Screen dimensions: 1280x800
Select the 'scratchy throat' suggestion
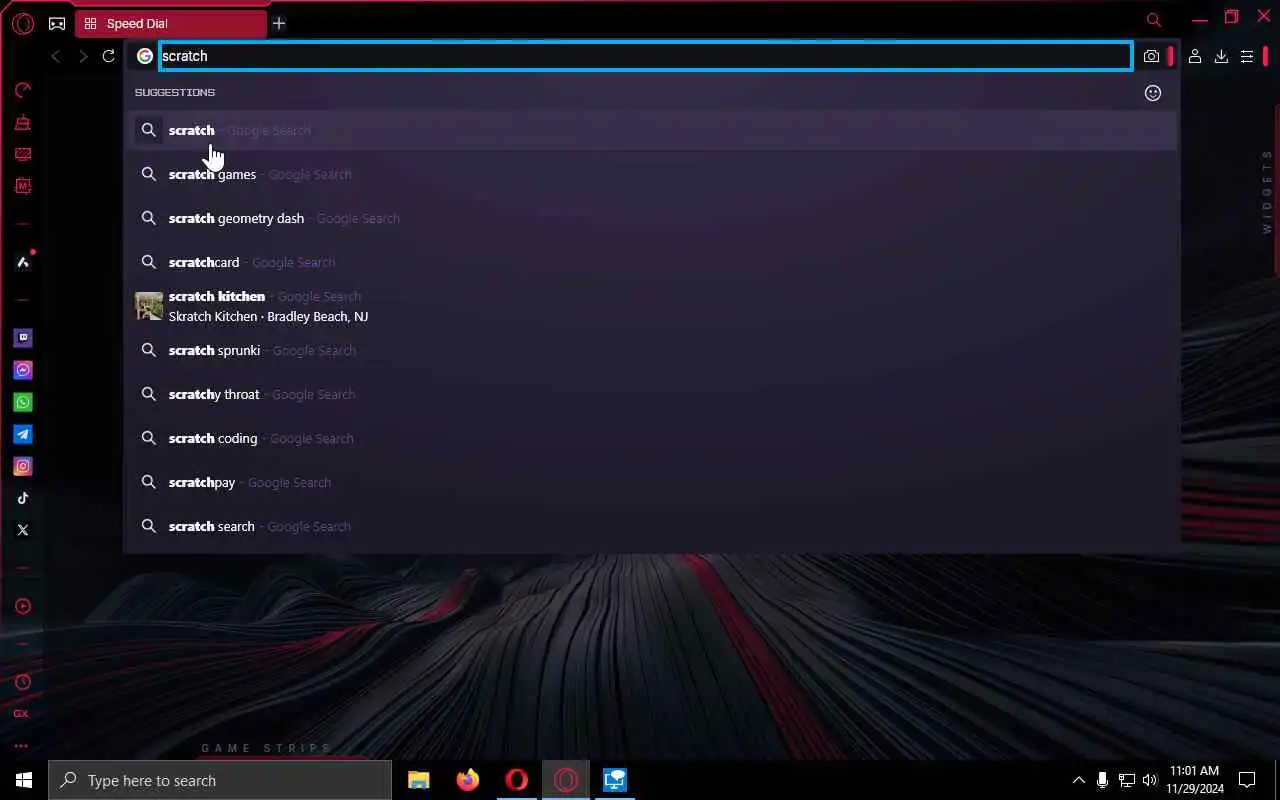pyautogui.click(x=653, y=394)
